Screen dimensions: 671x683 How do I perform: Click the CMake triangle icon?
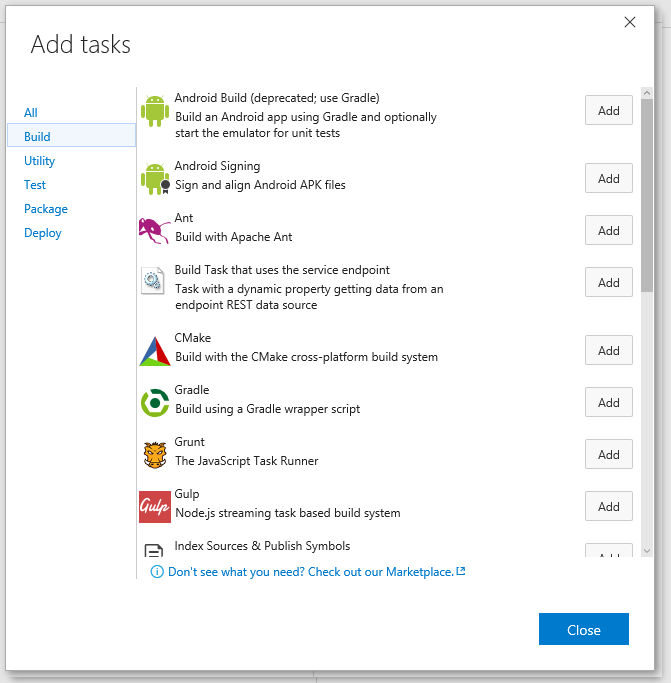tap(155, 351)
